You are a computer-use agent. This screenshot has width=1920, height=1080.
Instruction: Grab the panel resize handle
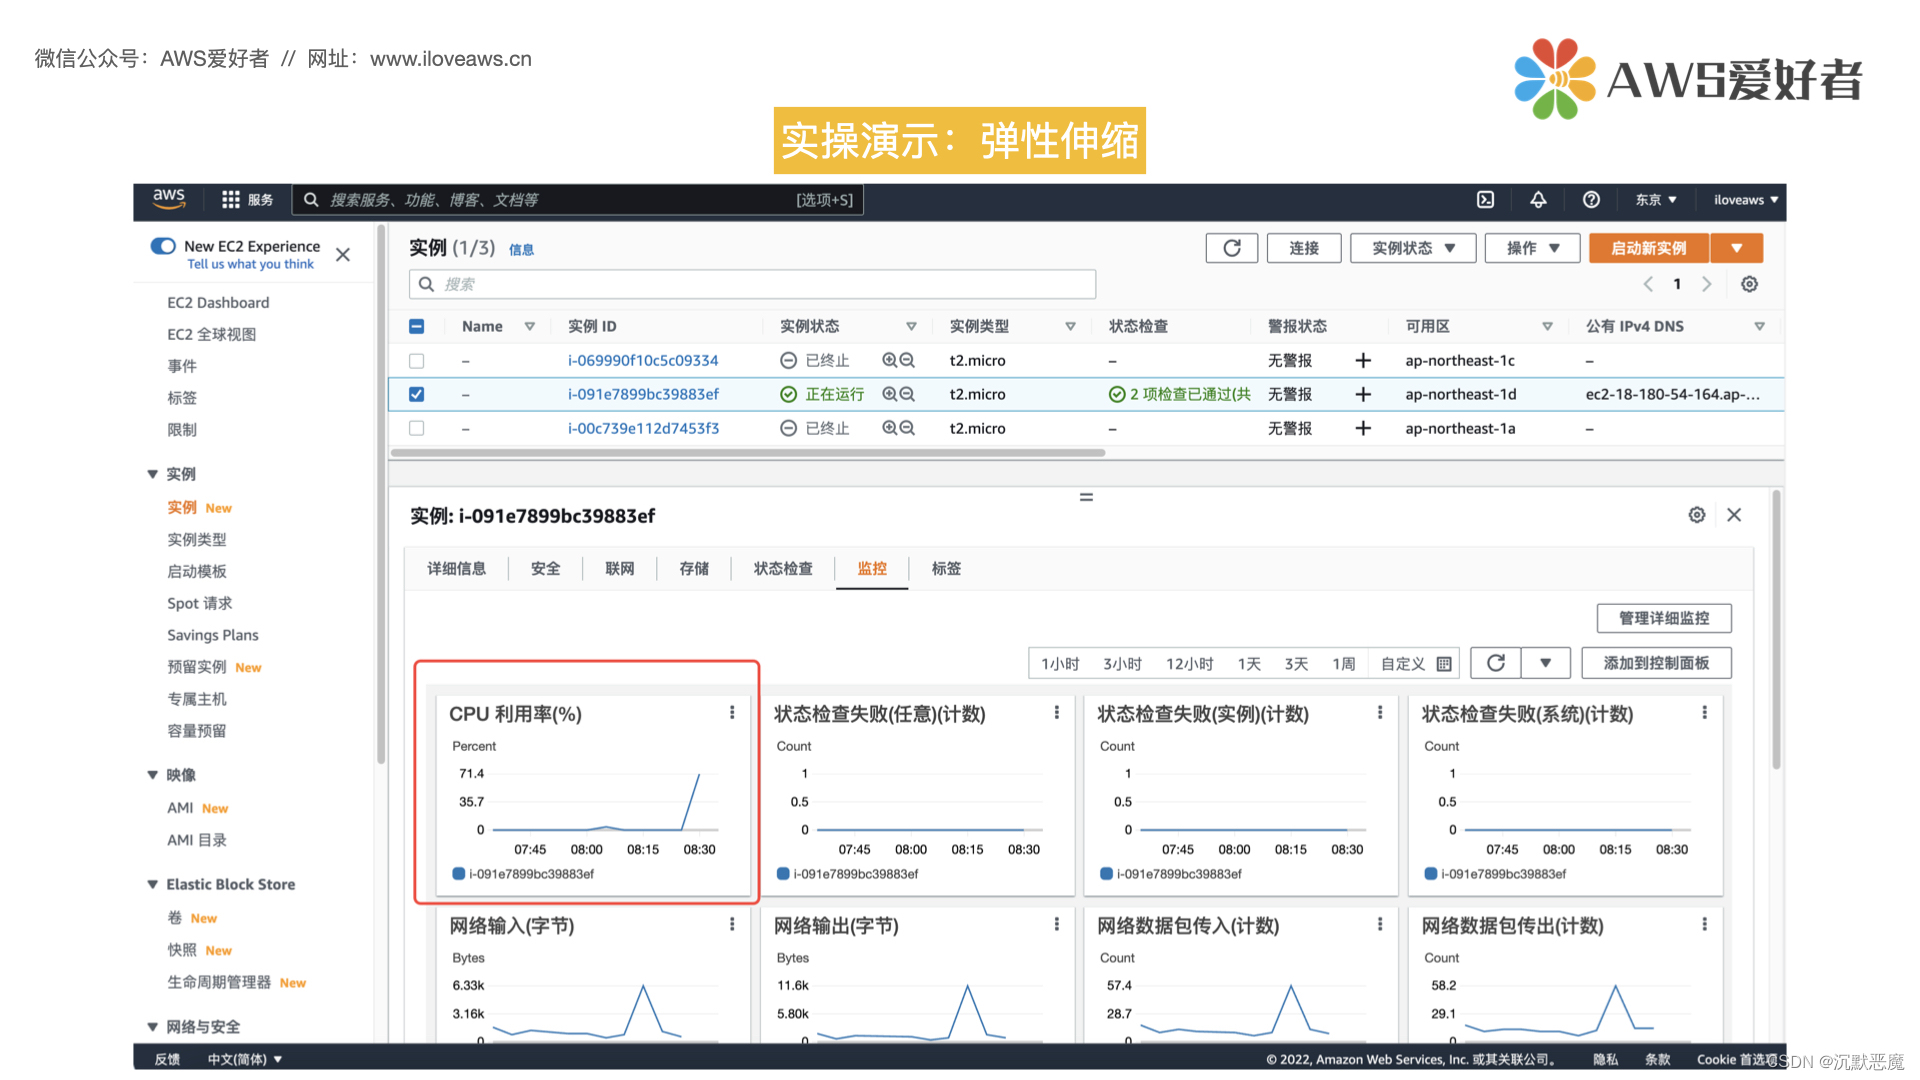(x=1086, y=497)
